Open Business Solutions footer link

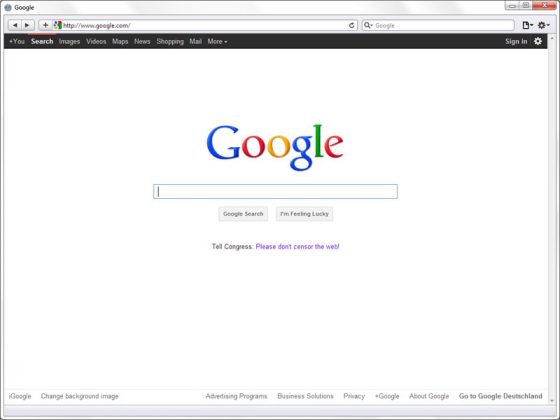tap(305, 396)
